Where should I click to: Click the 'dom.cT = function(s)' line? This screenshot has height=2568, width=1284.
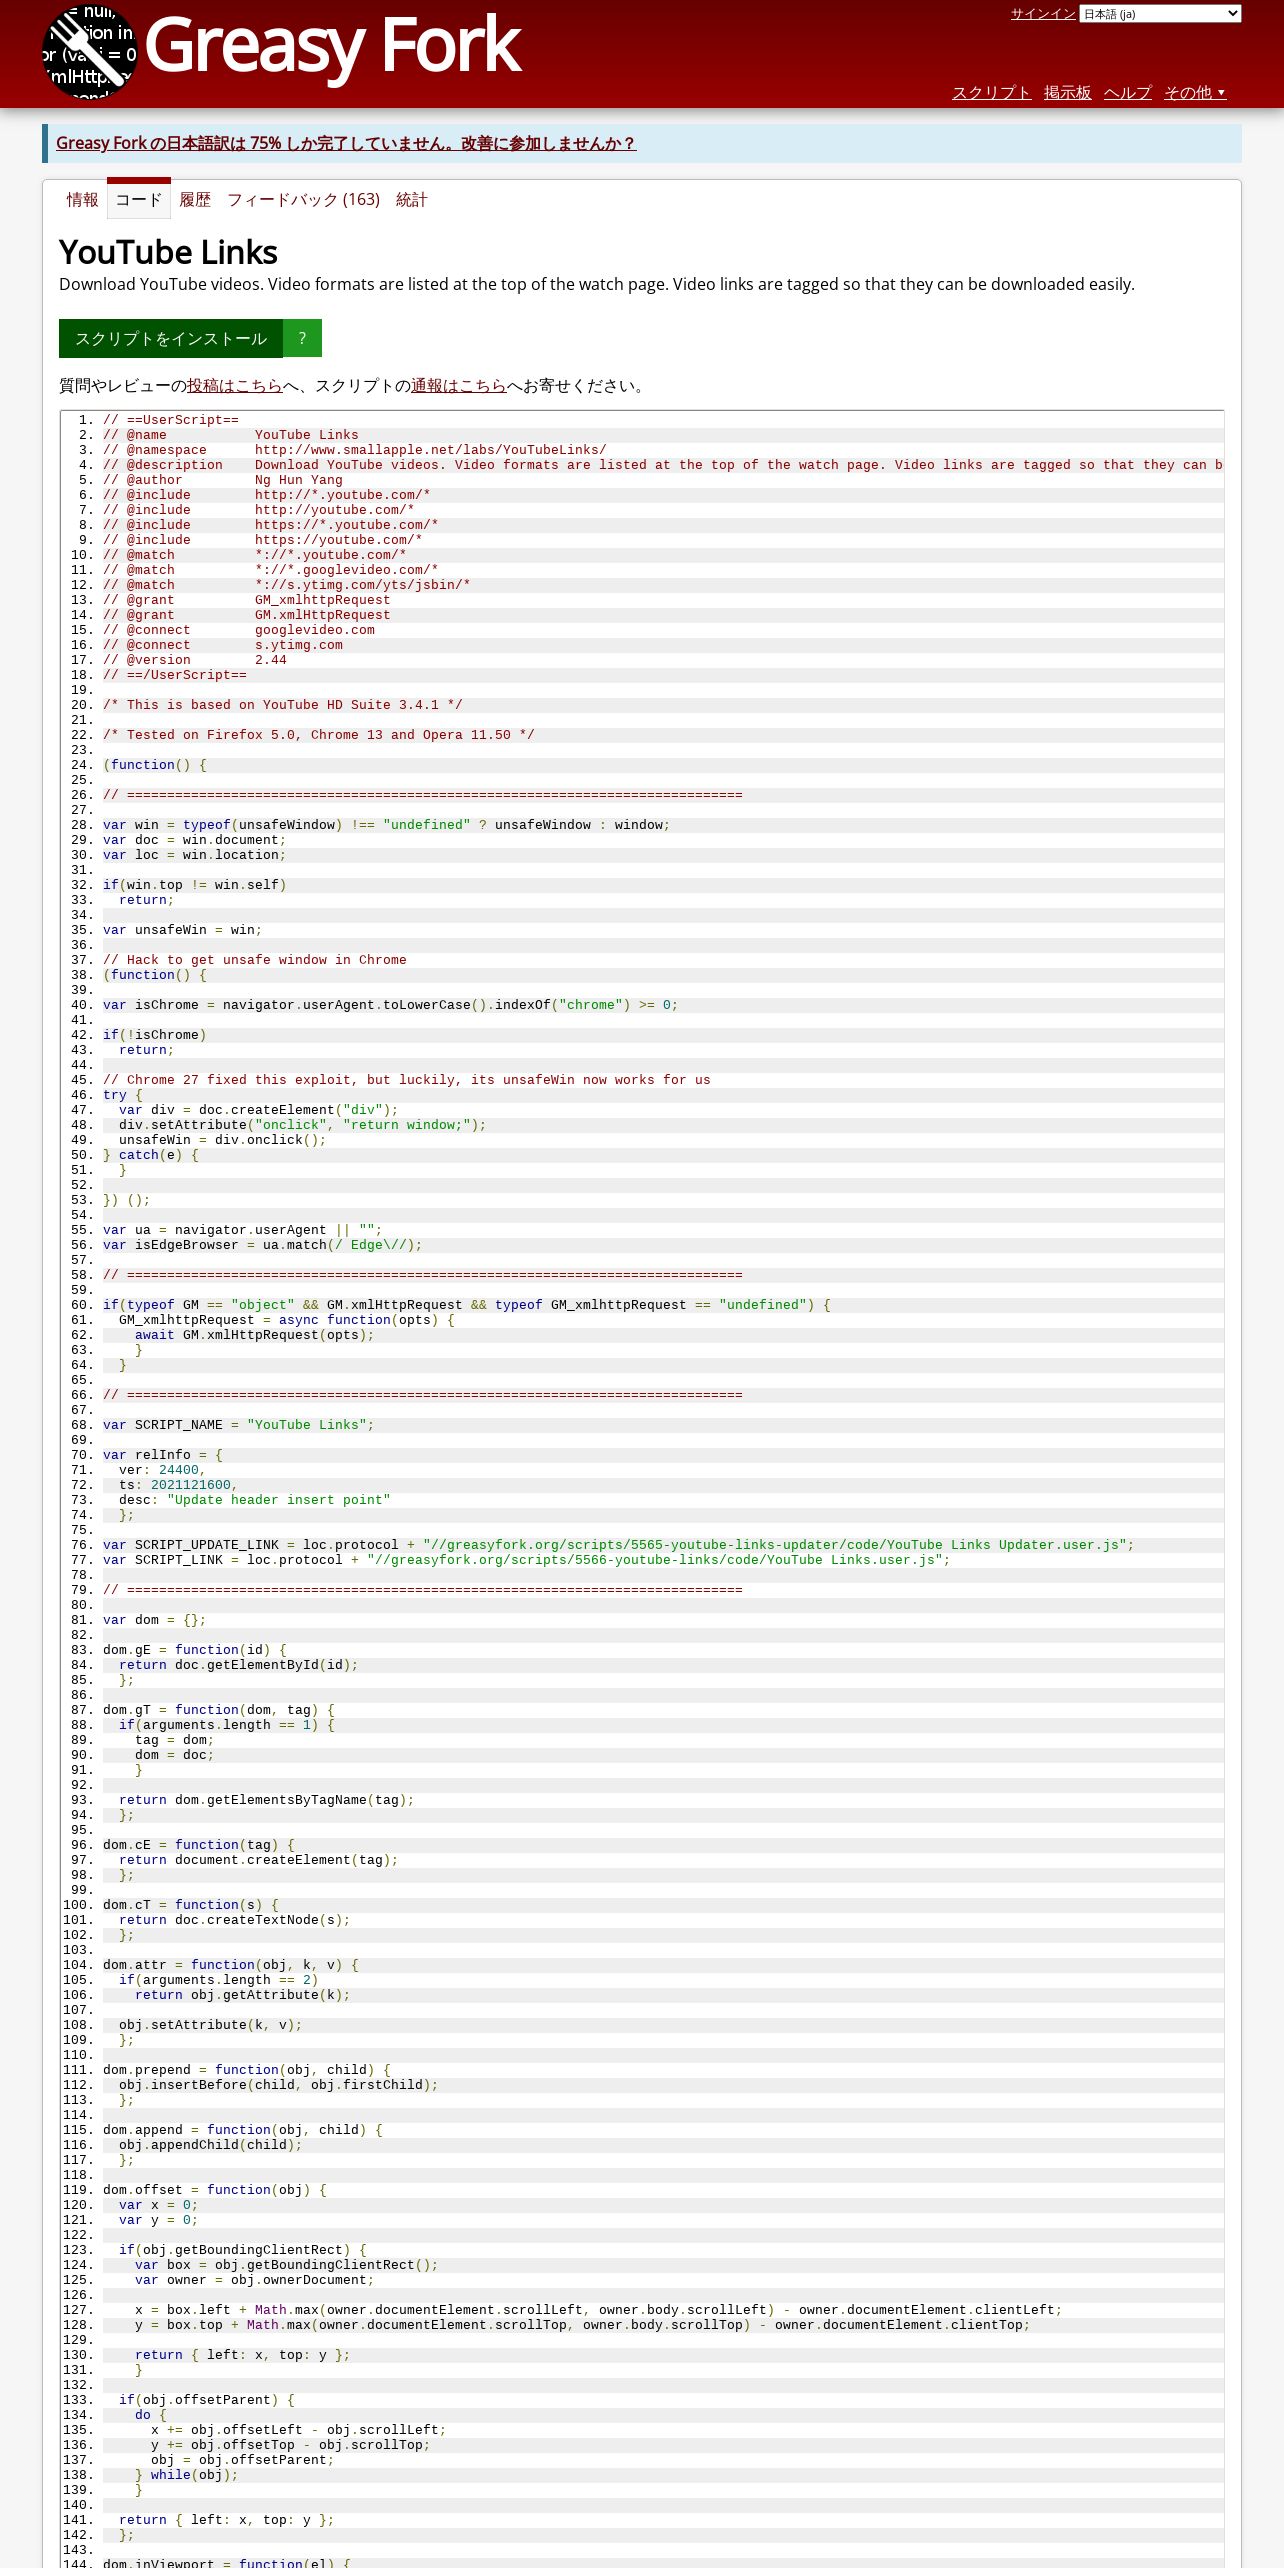191,1905
